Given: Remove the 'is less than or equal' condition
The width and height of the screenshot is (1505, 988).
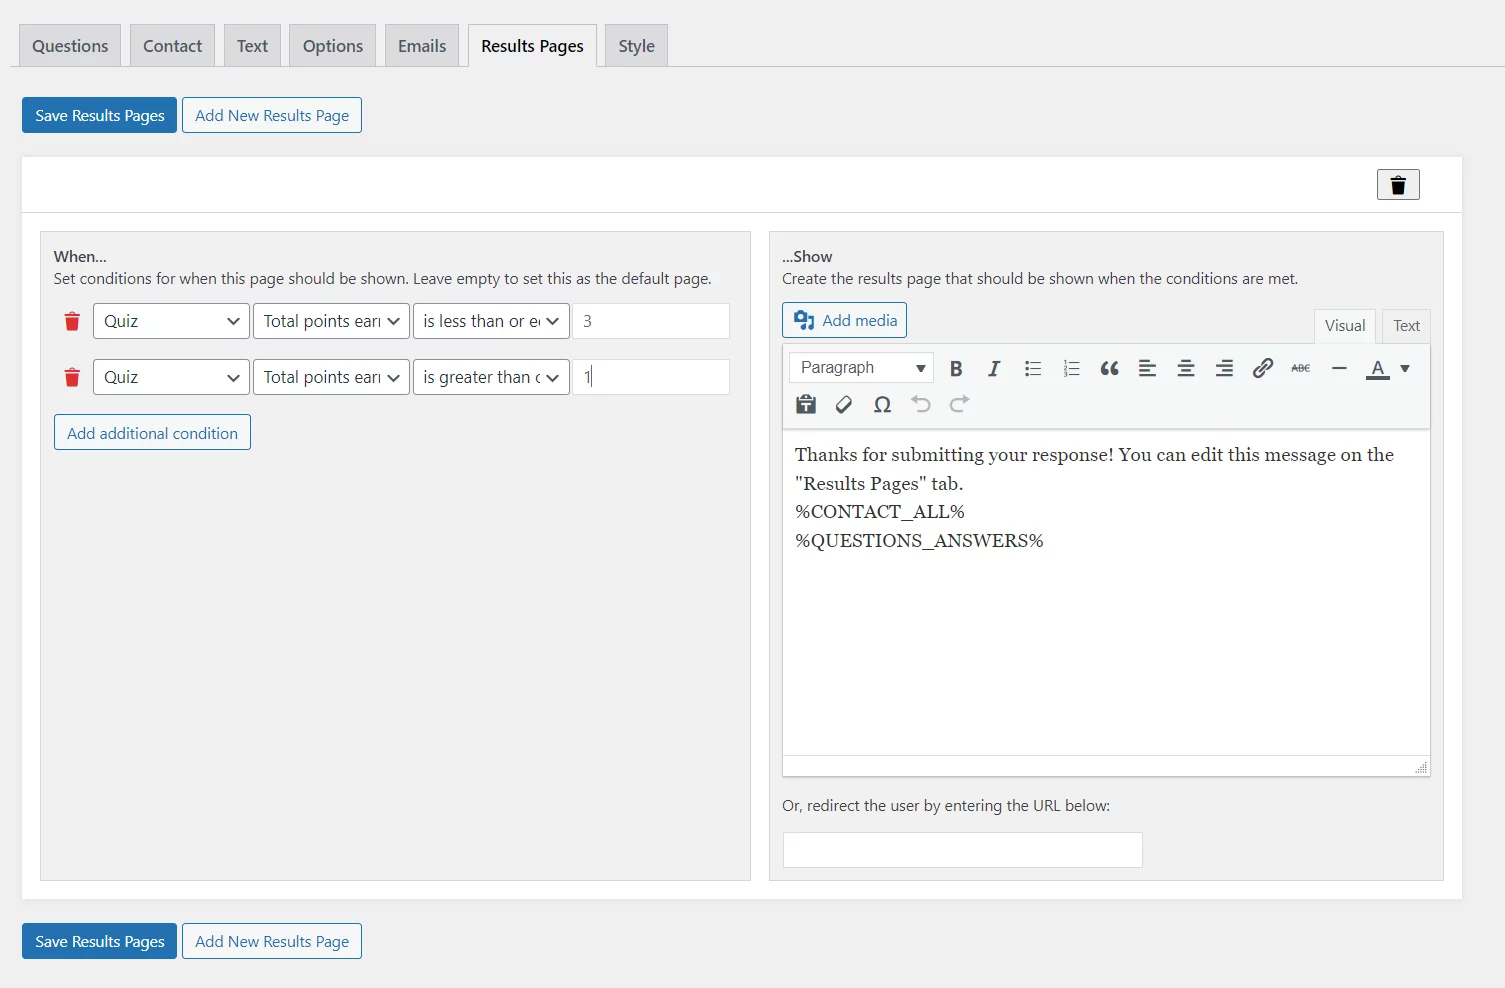Looking at the screenshot, I should [72, 321].
